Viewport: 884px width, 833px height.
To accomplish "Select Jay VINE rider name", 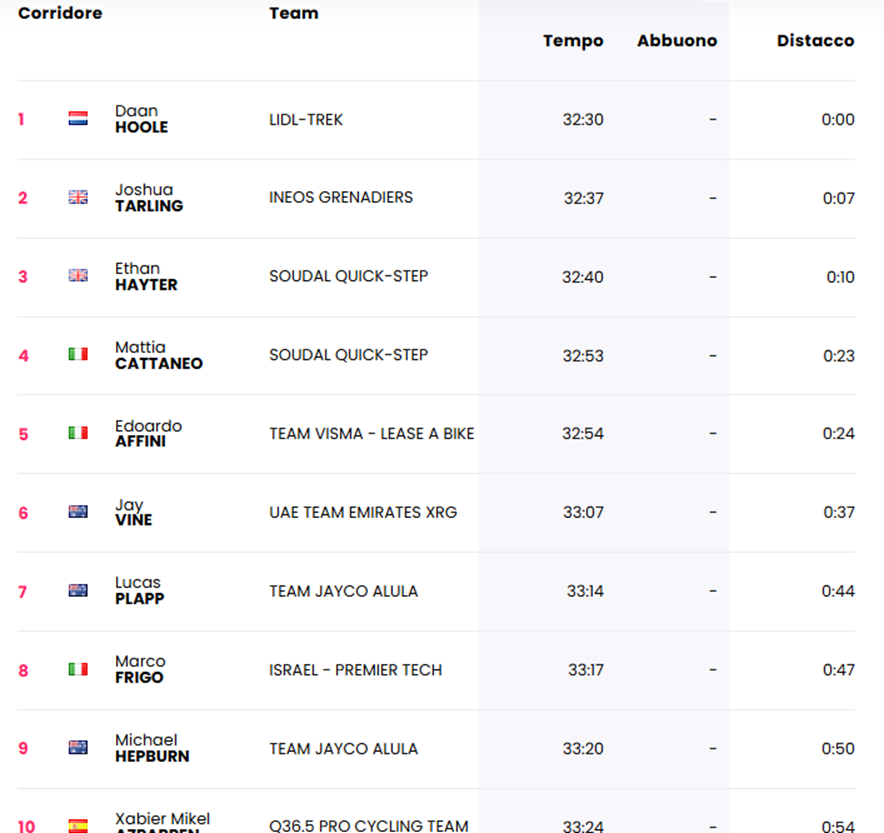I will click(134, 512).
